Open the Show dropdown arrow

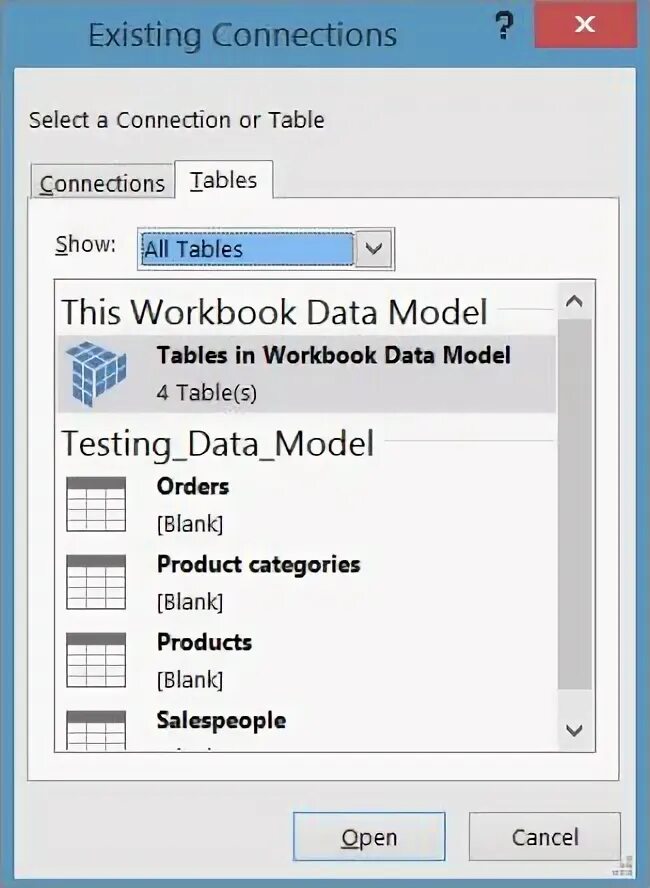click(x=374, y=249)
